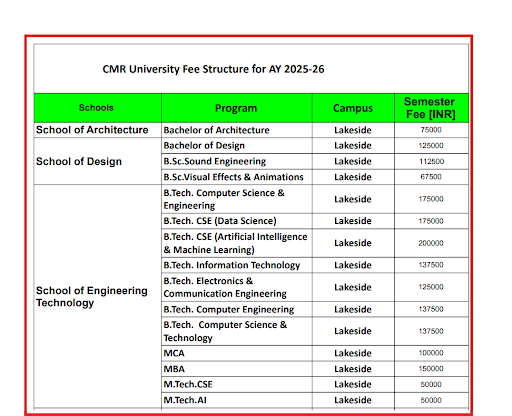Click fee "200000" for CSE Artificial Intelligence
The width and height of the screenshot is (512, 416).
click(431, 243)
